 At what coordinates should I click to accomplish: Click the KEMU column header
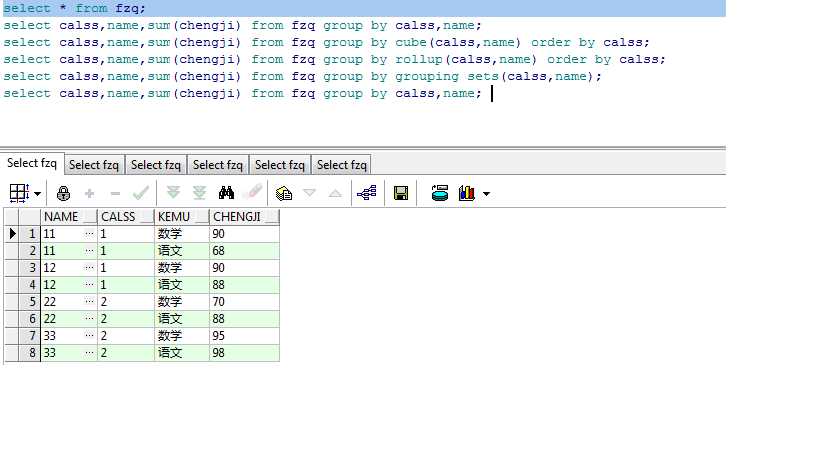[182, 217]
